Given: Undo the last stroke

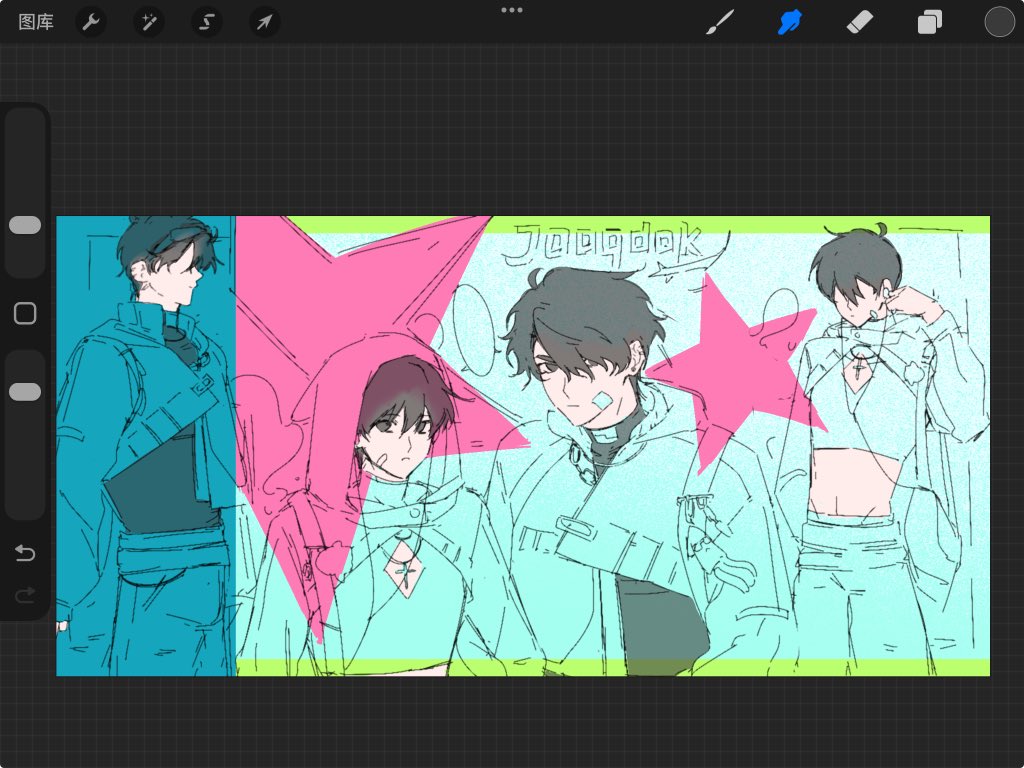Looking at the screenshot, I should pos(25,553).
